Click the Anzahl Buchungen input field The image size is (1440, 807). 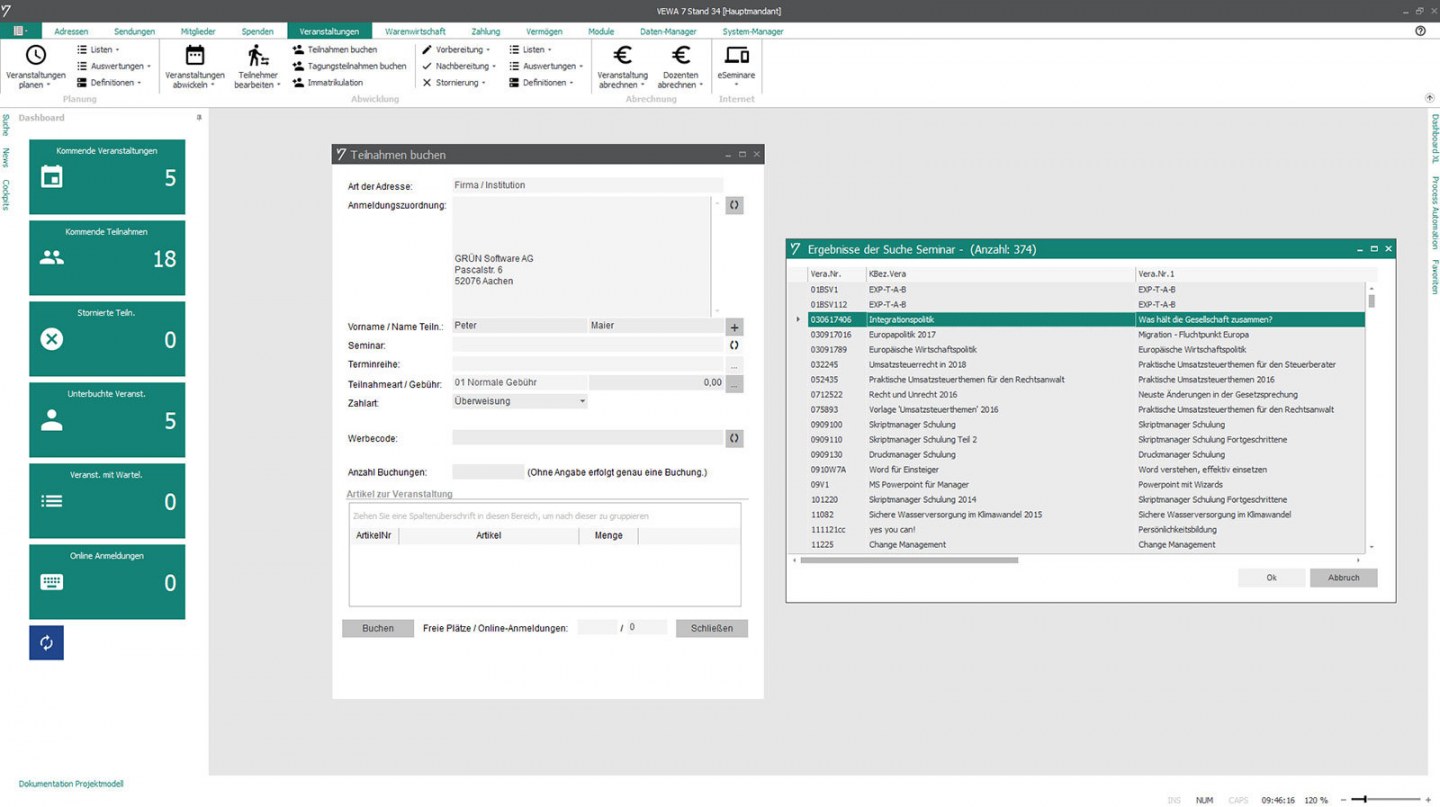(x=487, y=472)
